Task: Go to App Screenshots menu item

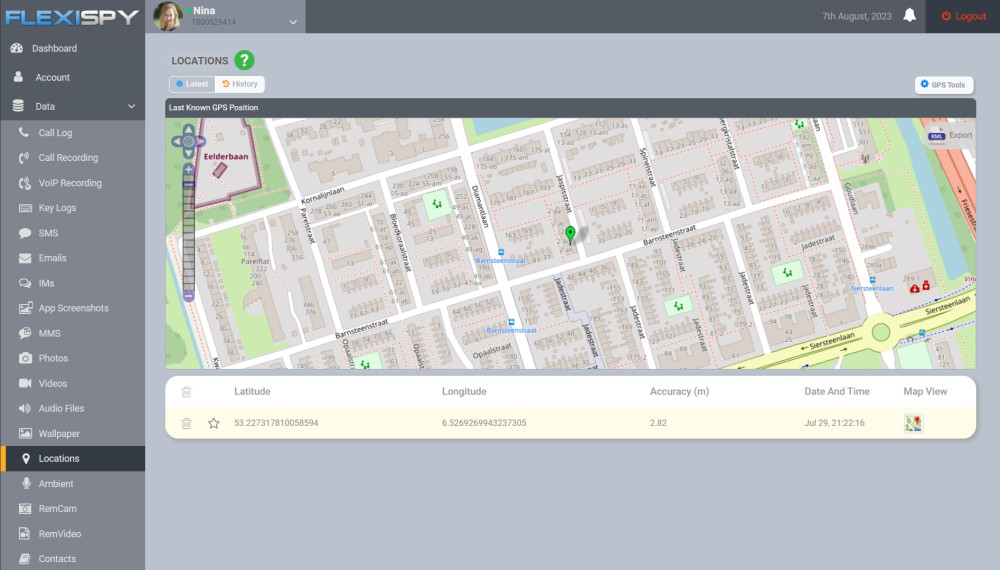Action: pyautogui.click(x=73, y=308)
